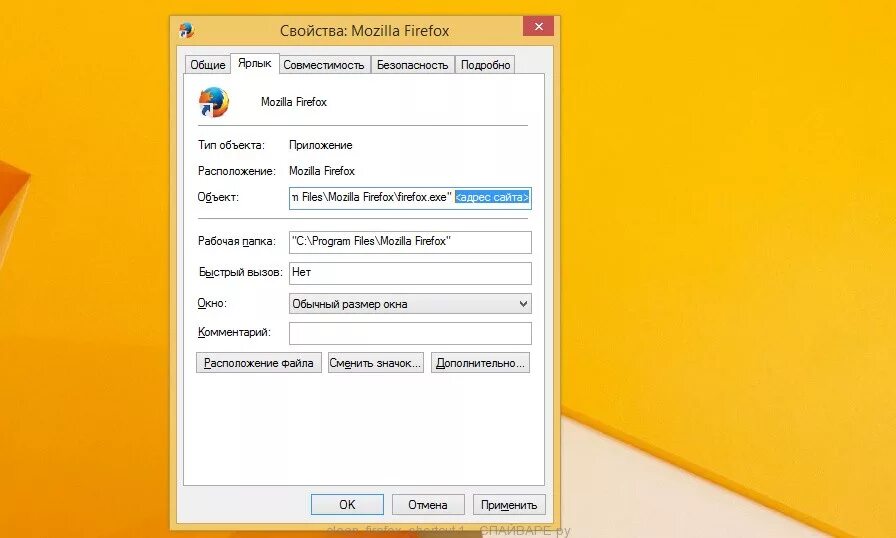
Task: Click the Firefox icon in the title bar
Action: tap(186, 30)
